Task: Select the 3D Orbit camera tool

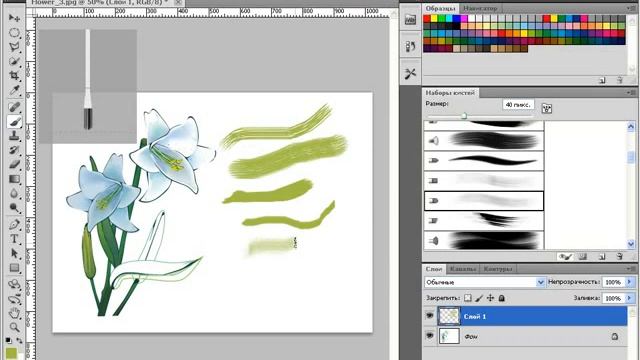Action: [14, 299]
